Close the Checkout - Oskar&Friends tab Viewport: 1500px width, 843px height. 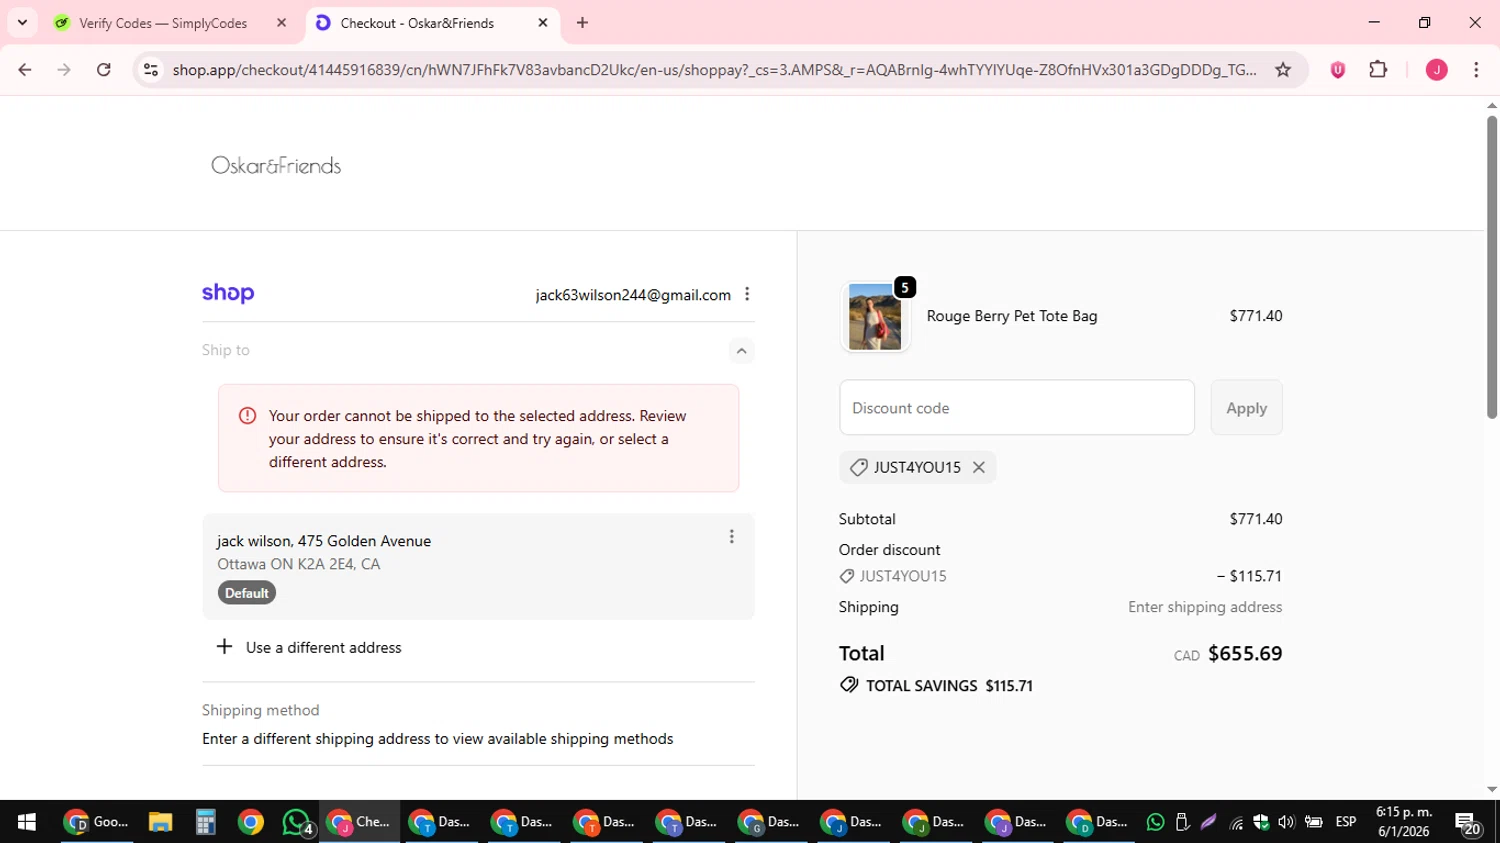pos(543,23)
